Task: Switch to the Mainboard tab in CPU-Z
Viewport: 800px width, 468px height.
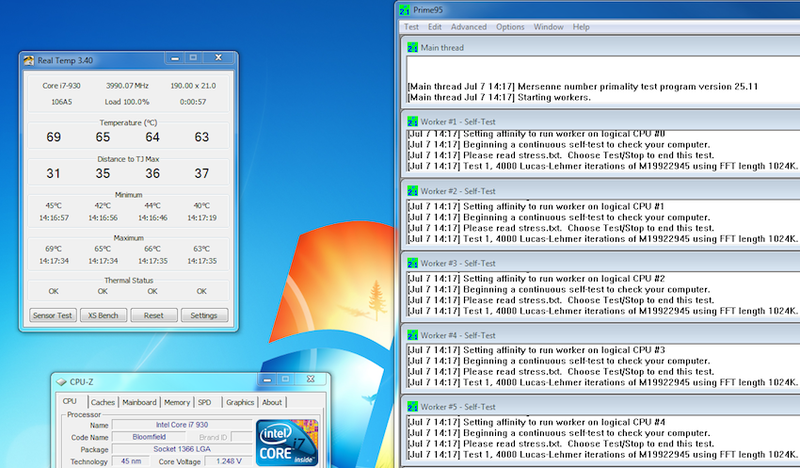Action: 139,402
